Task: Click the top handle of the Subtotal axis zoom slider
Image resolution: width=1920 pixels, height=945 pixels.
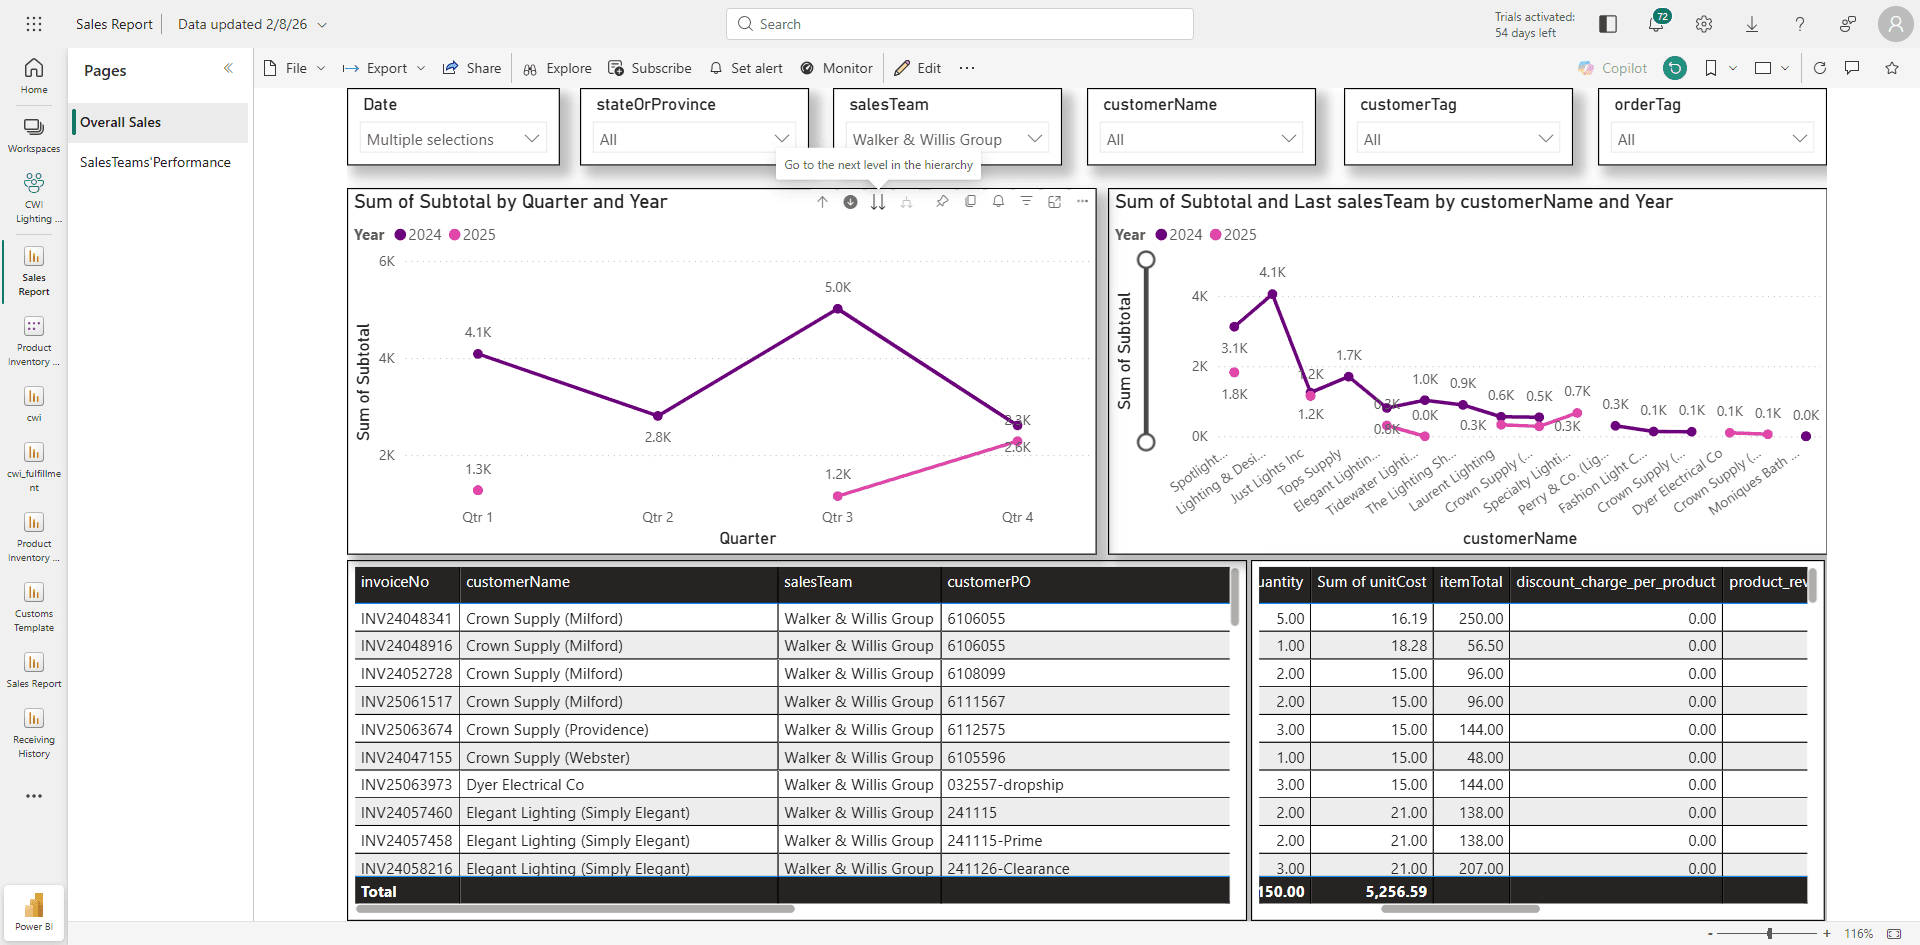Action: click(x=1146, y=260)
